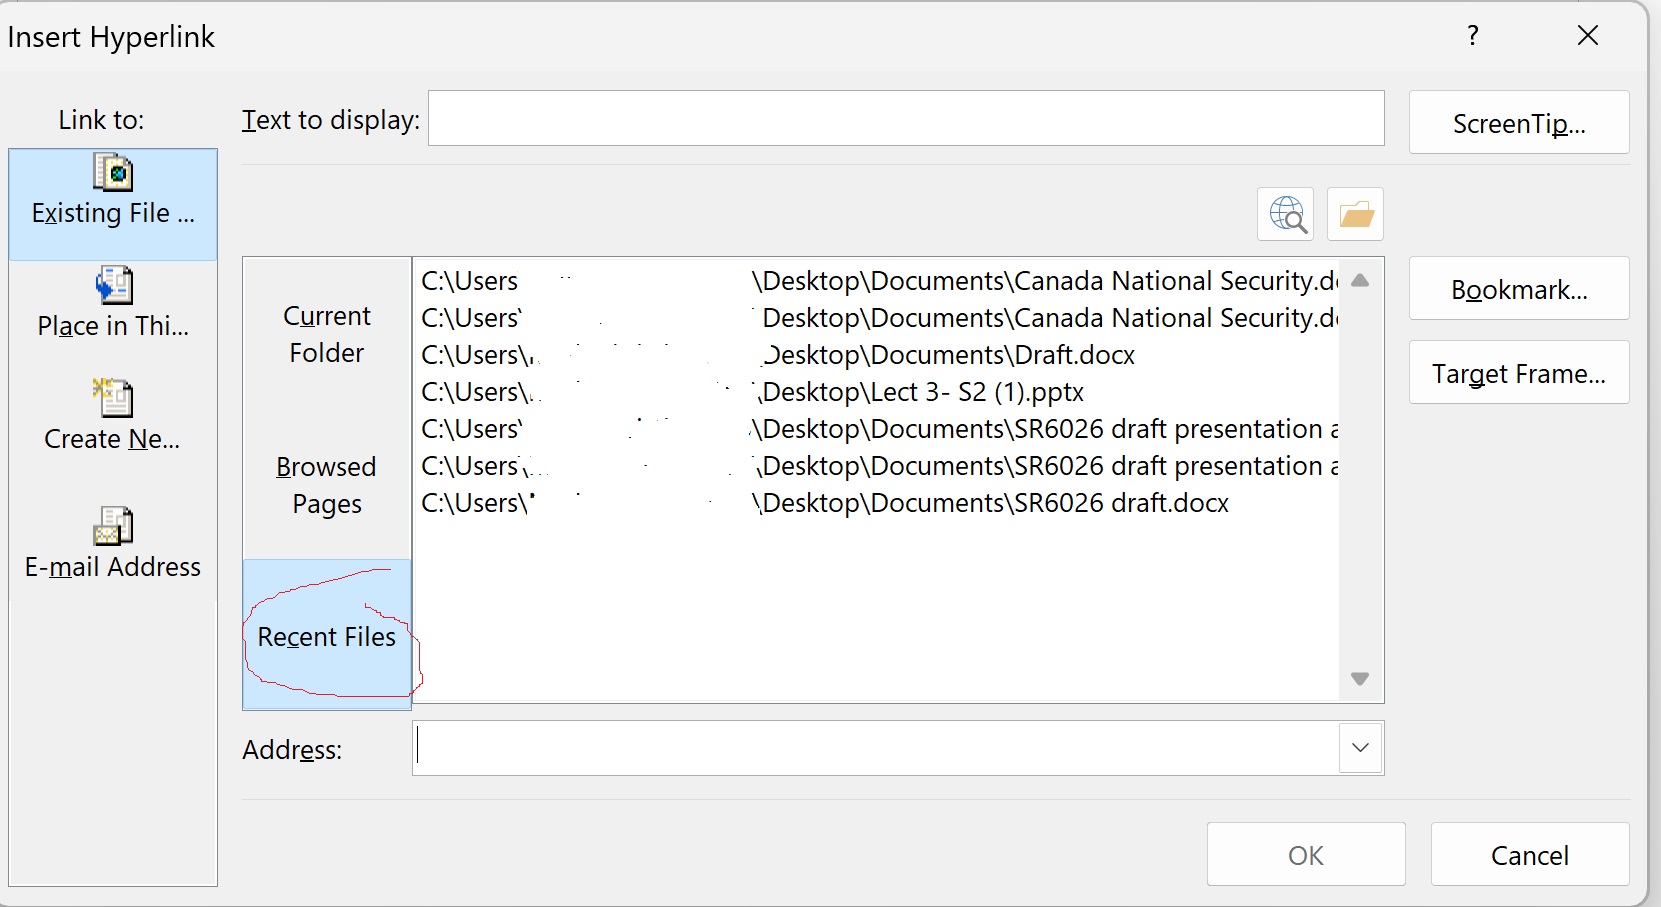
Task: Switch to the Current Folder view
Action: tap(327, 334)
